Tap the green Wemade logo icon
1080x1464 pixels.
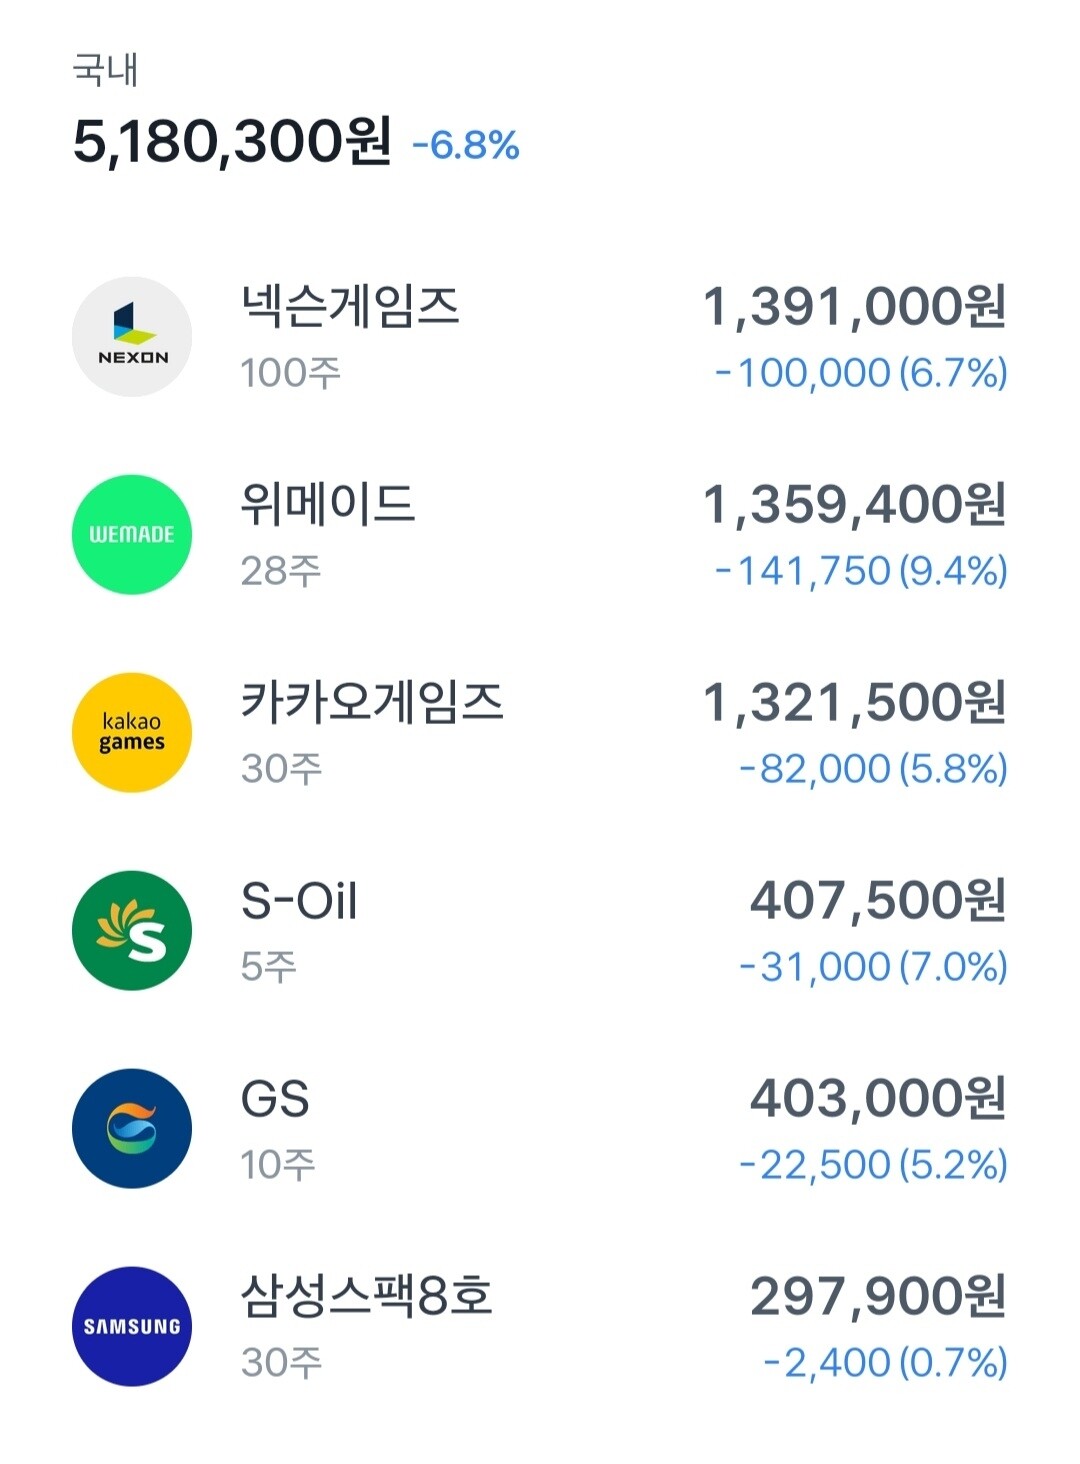pyautogui.click(x=132, y=535)
